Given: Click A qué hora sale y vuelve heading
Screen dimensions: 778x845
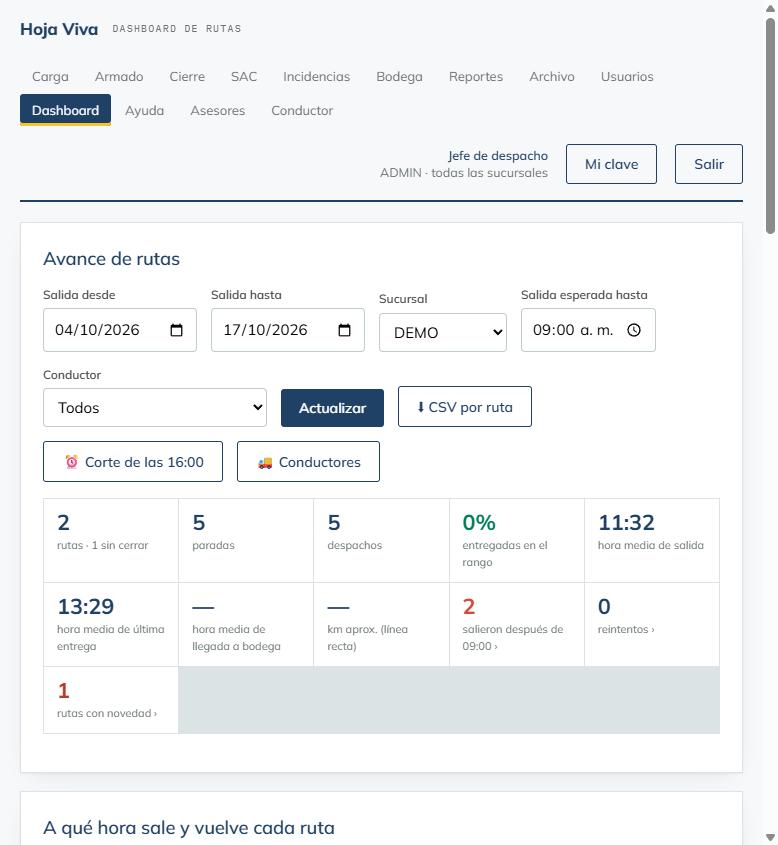Looking at the screenshot, I should [189, 827].
